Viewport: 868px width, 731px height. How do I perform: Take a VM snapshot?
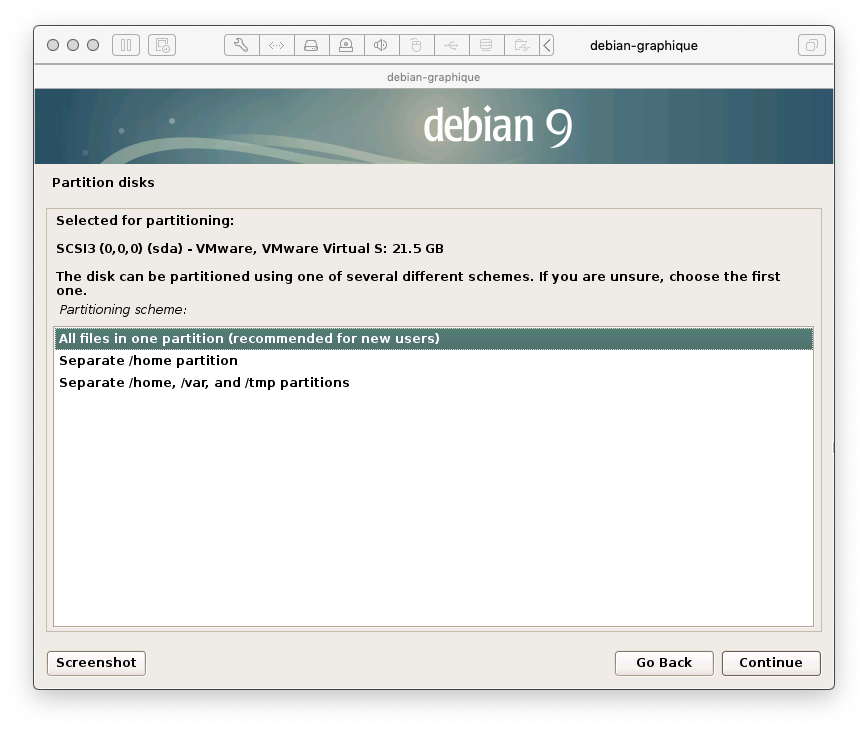click(x=162, y=45)
